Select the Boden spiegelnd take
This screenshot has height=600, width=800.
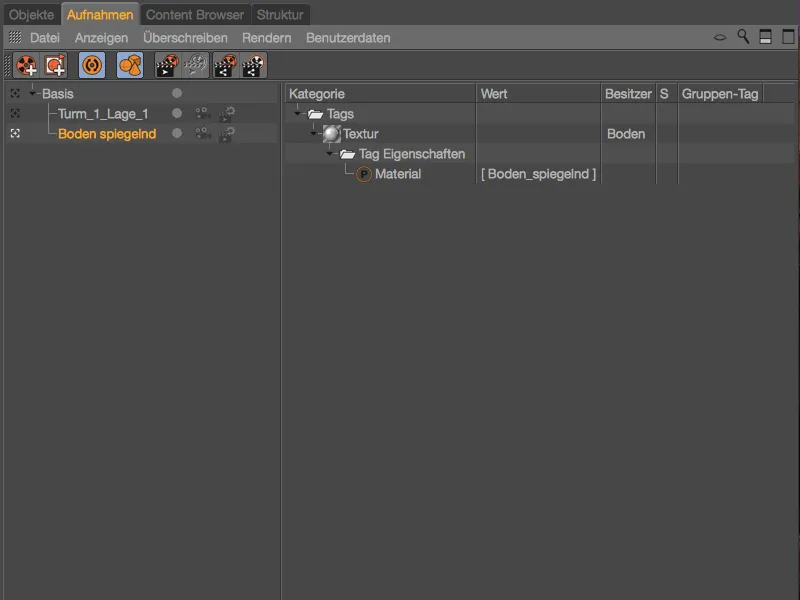pyautogui.click(x=107, y=134)
